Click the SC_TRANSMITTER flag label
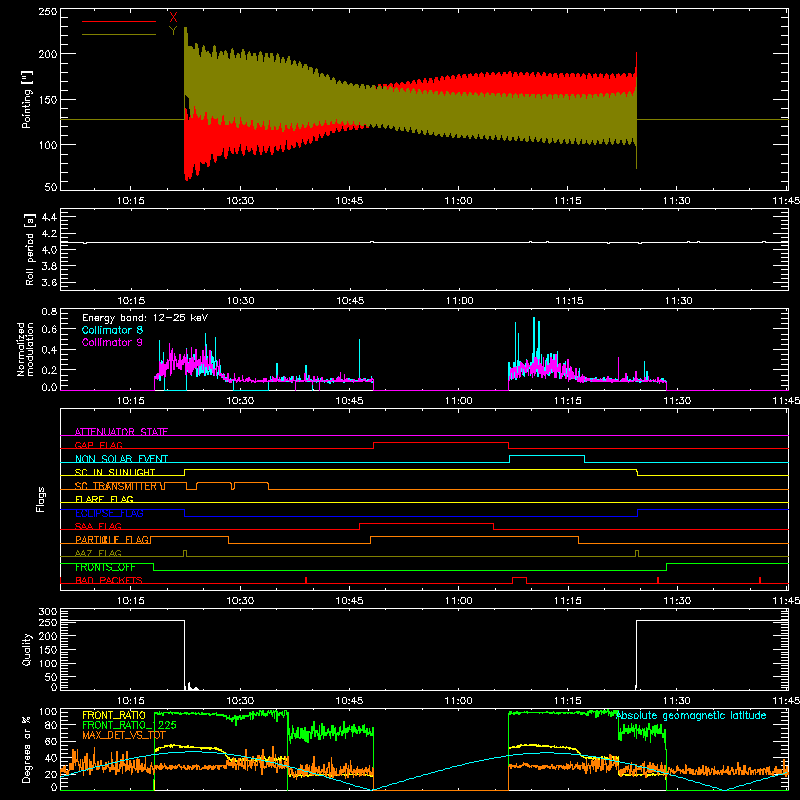 [x=116, y=486]
